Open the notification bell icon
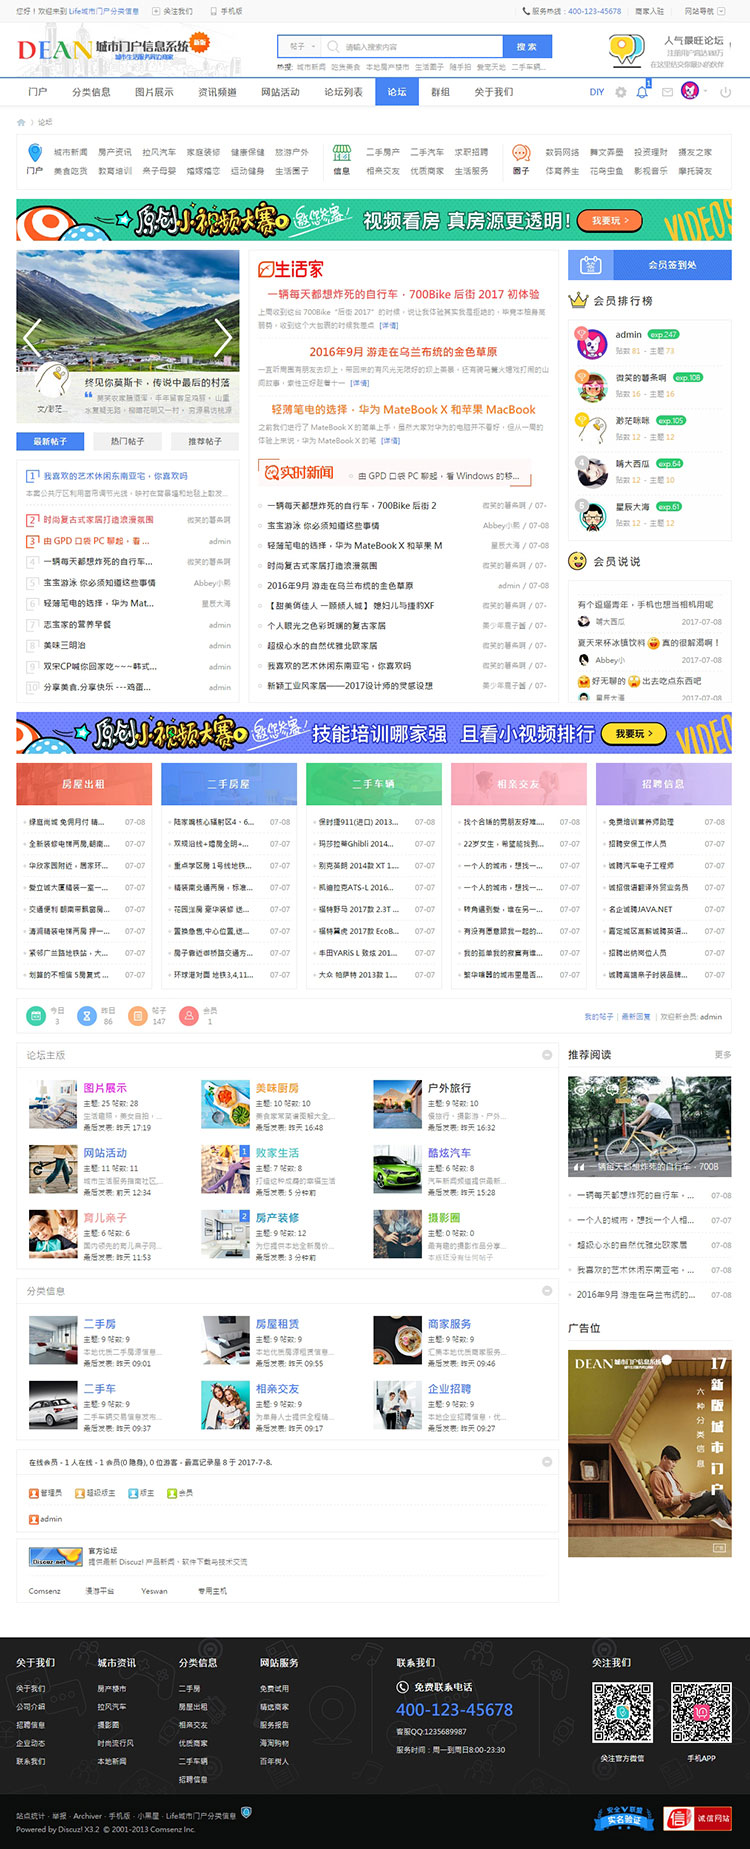 point(642,92)
